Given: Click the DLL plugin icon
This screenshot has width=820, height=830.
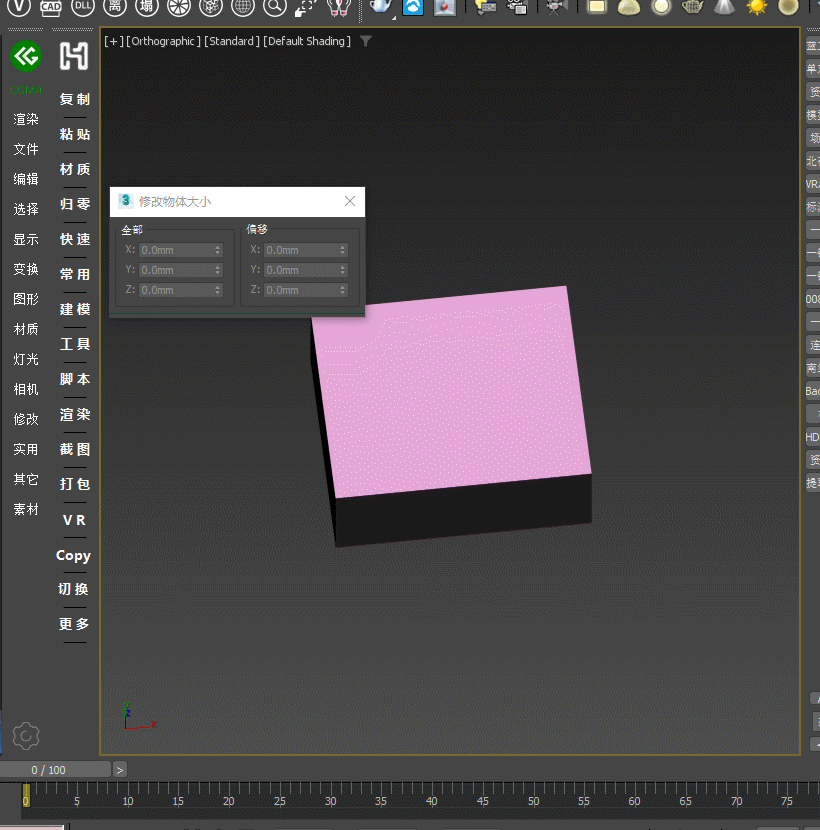Looking at the screenshot, I should (x=82, y=9).
